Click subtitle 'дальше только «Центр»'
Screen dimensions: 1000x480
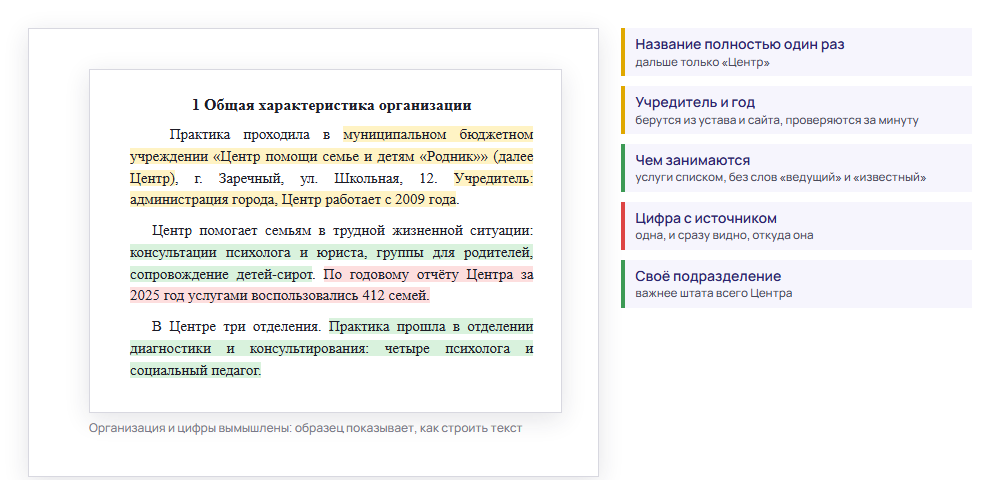702,62
